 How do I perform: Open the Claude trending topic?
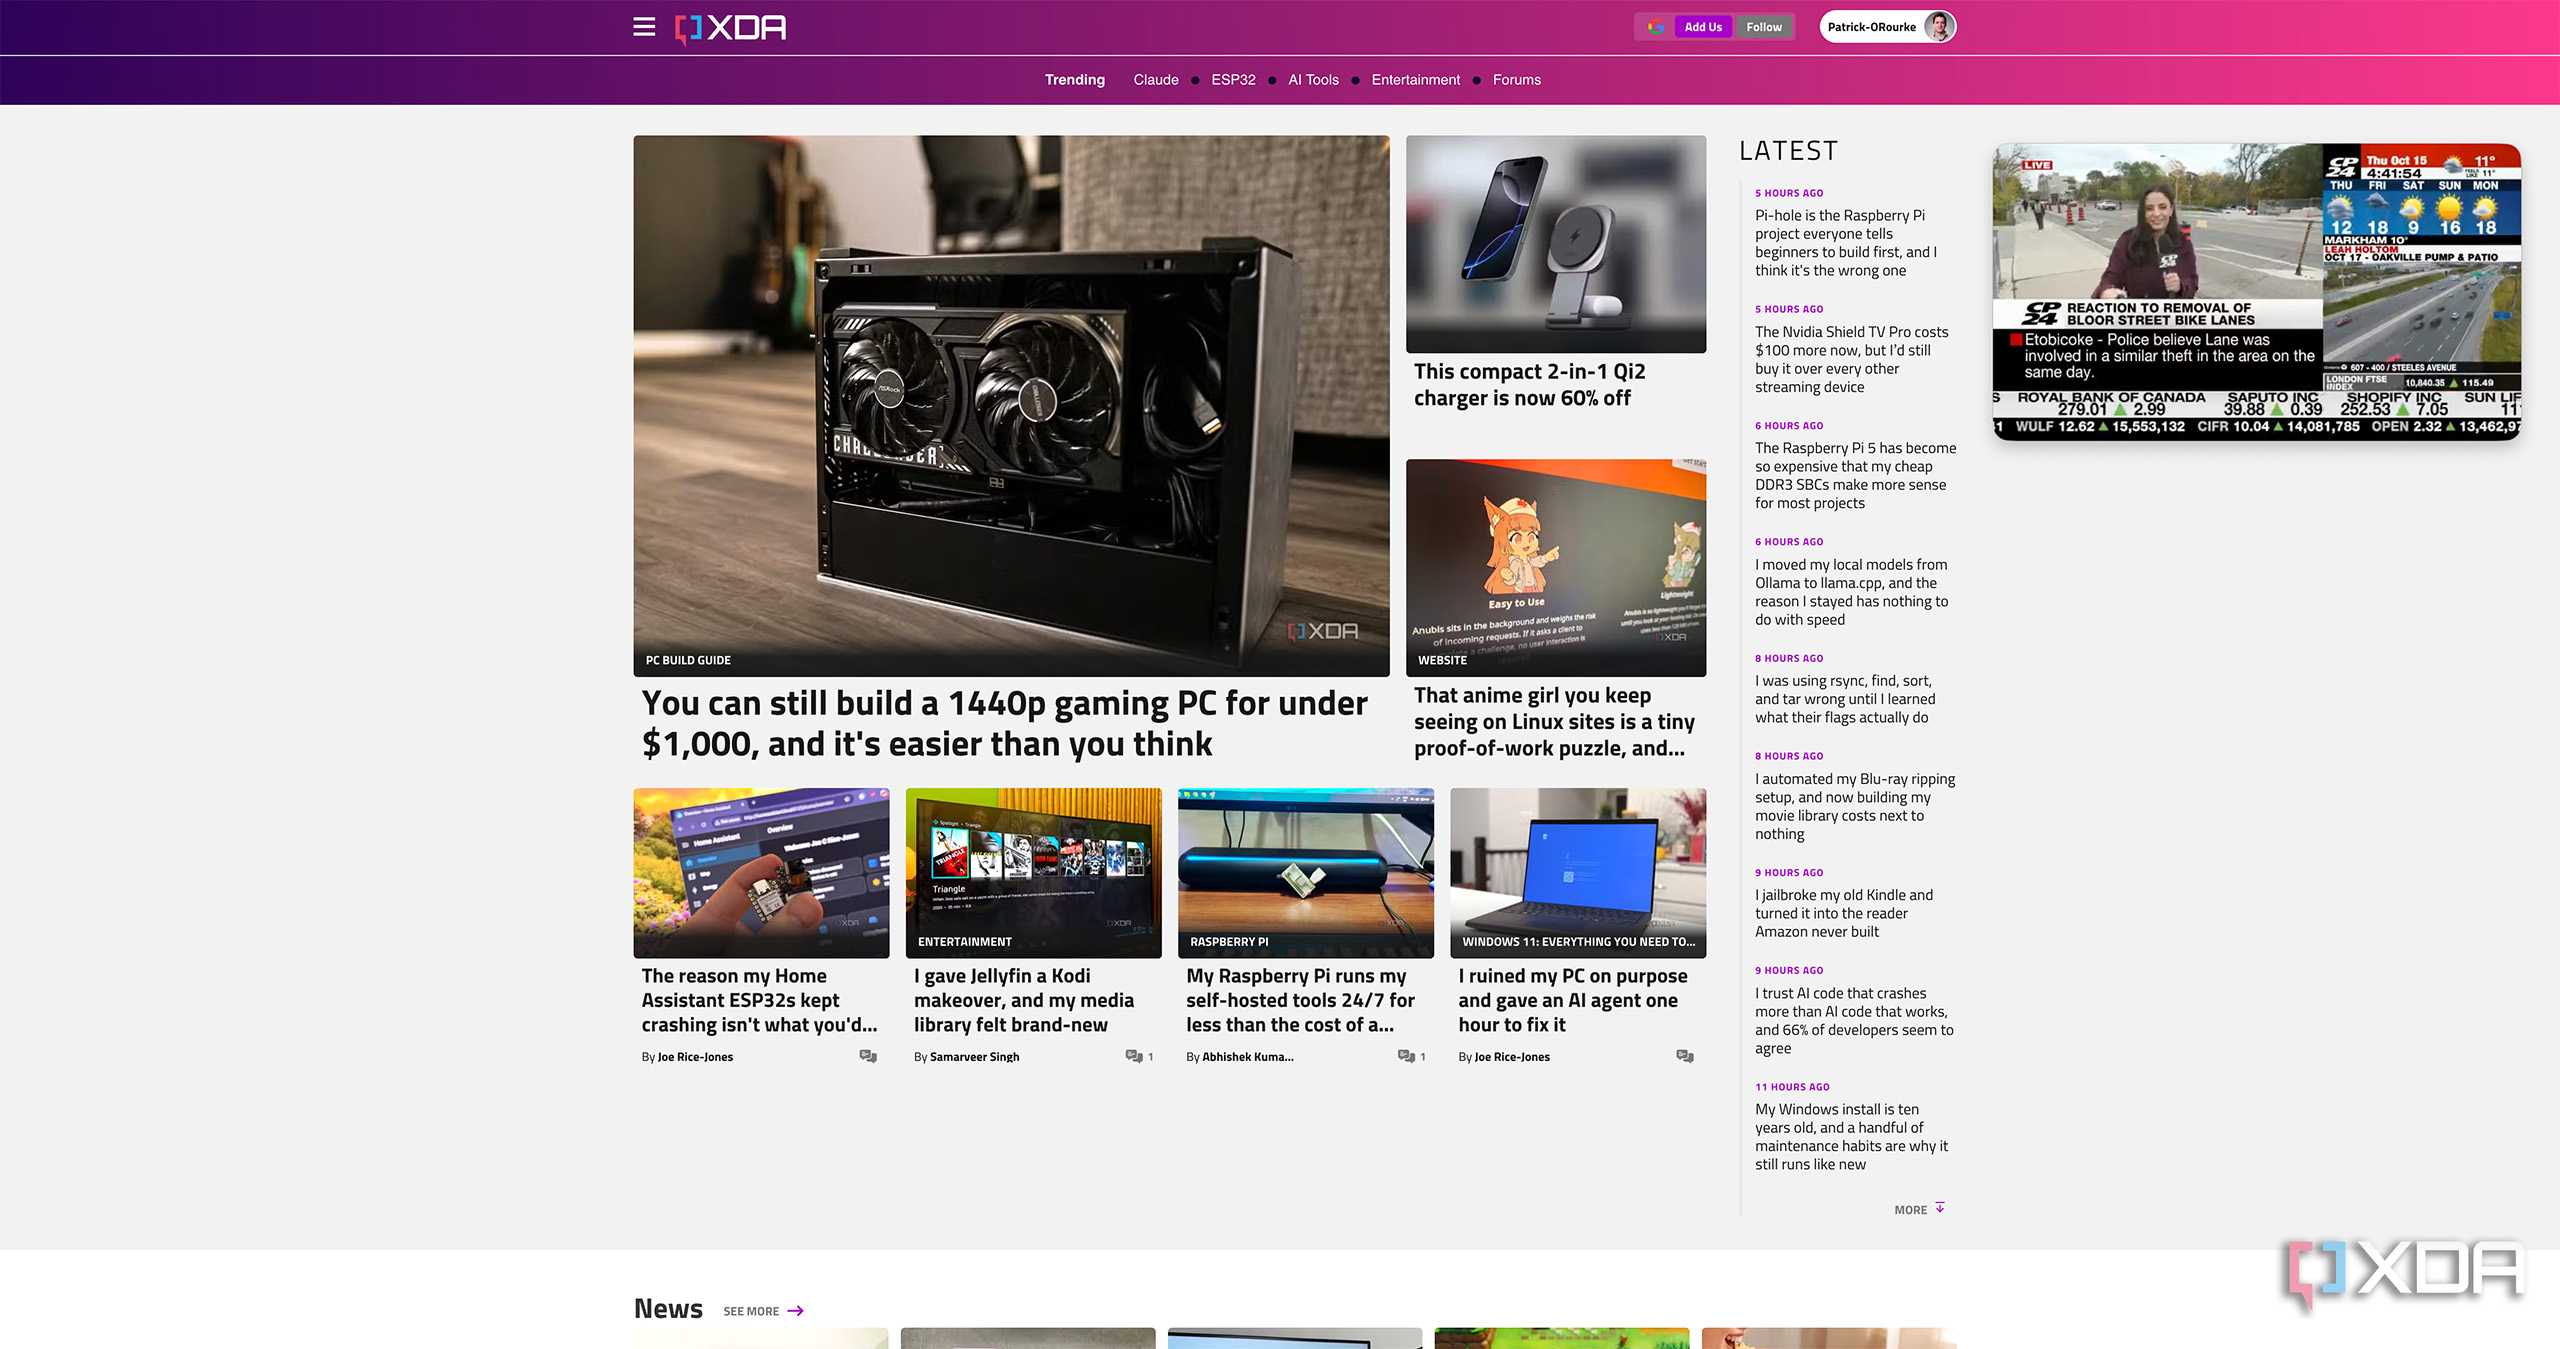[1156, 80]
